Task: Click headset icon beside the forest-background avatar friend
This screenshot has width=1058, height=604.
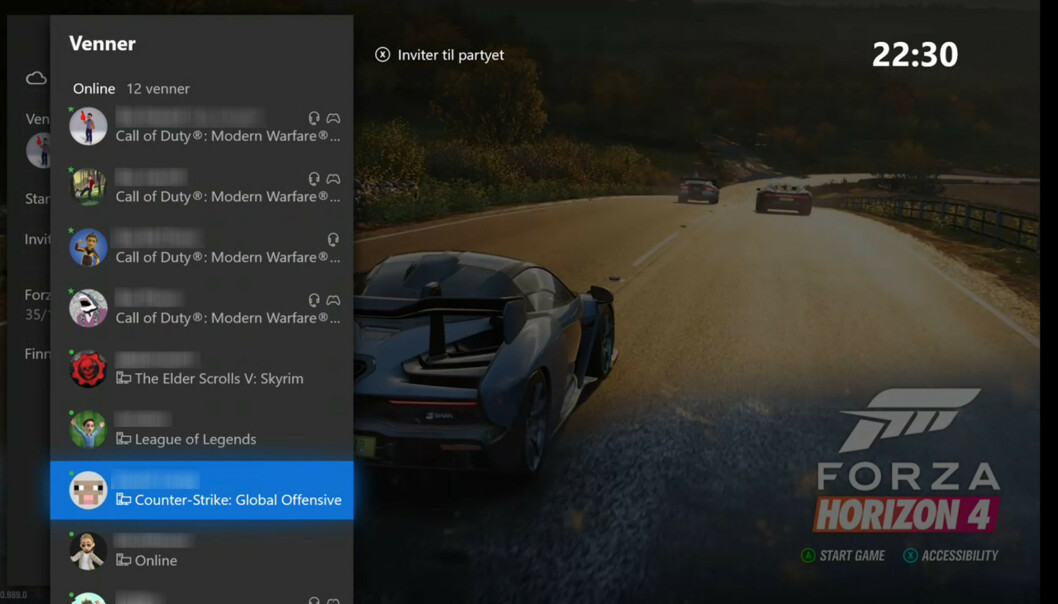Action: (314, 179)
